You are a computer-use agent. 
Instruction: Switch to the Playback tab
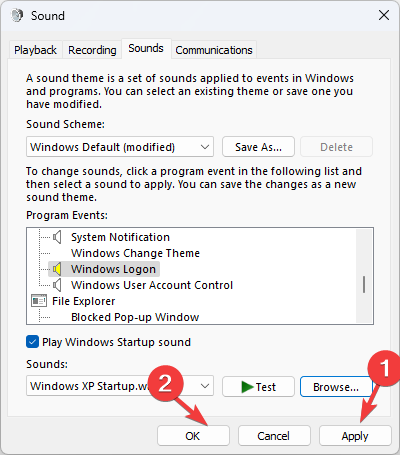(x=35, y=50)
